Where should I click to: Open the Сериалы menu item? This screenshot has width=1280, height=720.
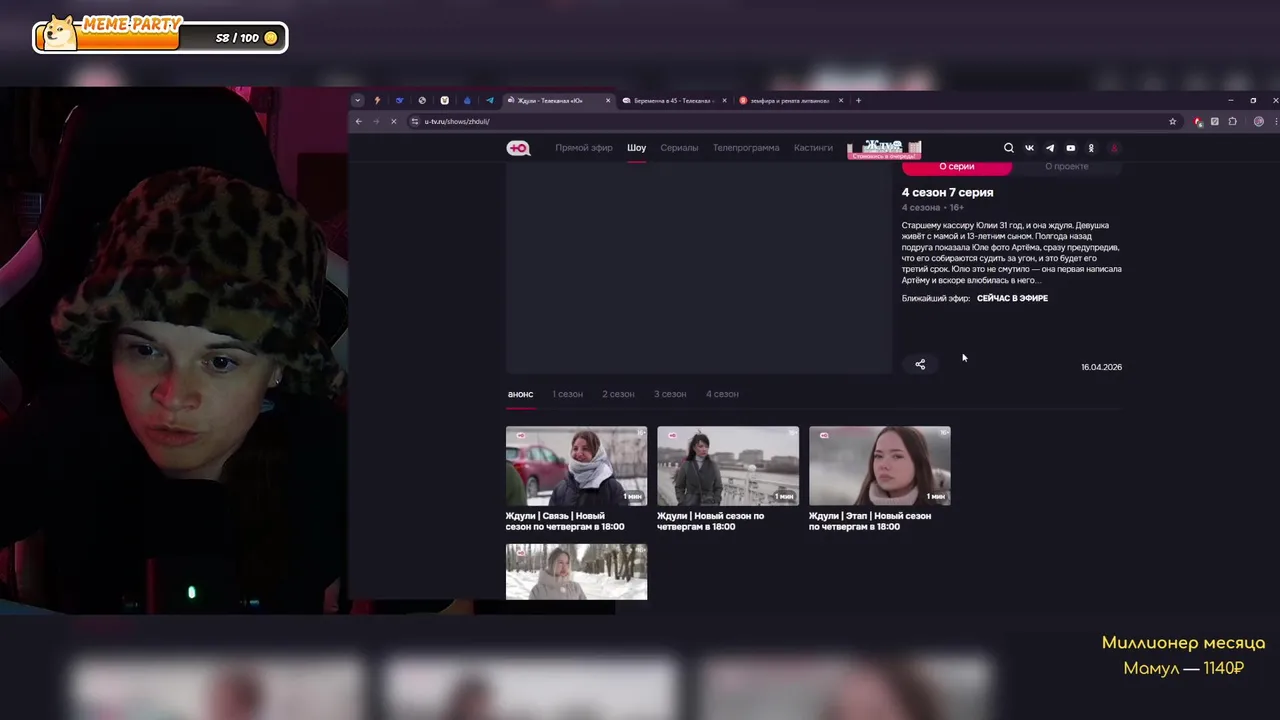679,148
